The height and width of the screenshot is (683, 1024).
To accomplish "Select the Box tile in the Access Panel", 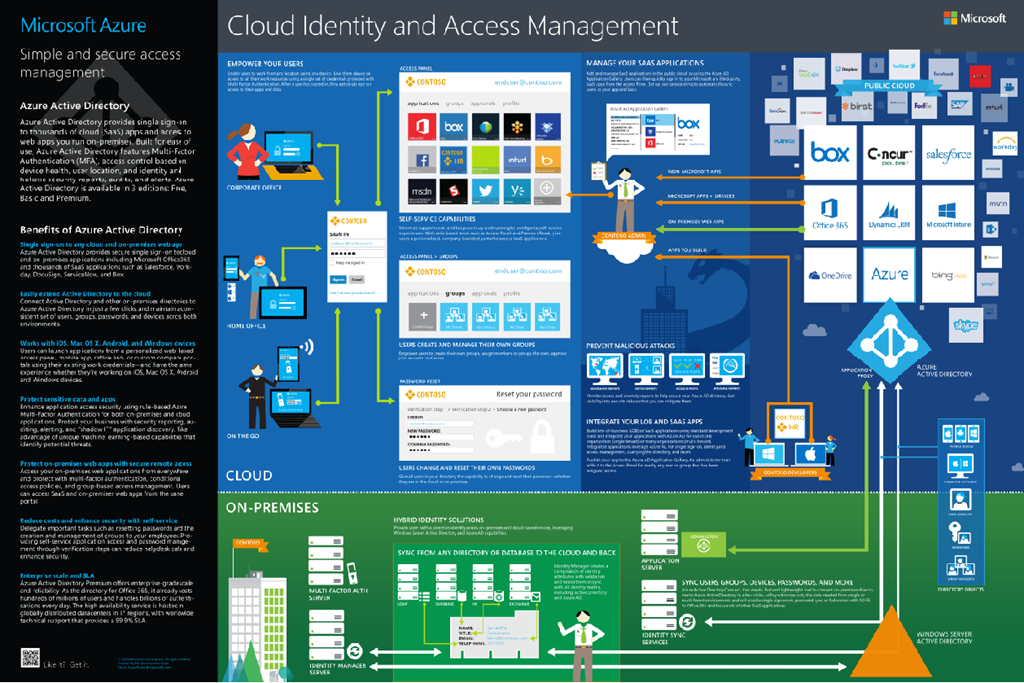I will click(x=454, y=126).
